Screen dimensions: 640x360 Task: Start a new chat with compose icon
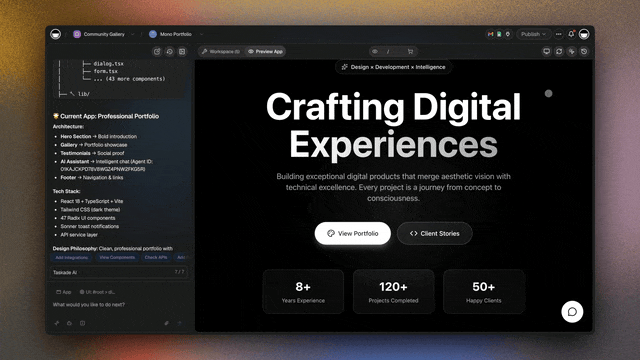[x=157, y=51]
